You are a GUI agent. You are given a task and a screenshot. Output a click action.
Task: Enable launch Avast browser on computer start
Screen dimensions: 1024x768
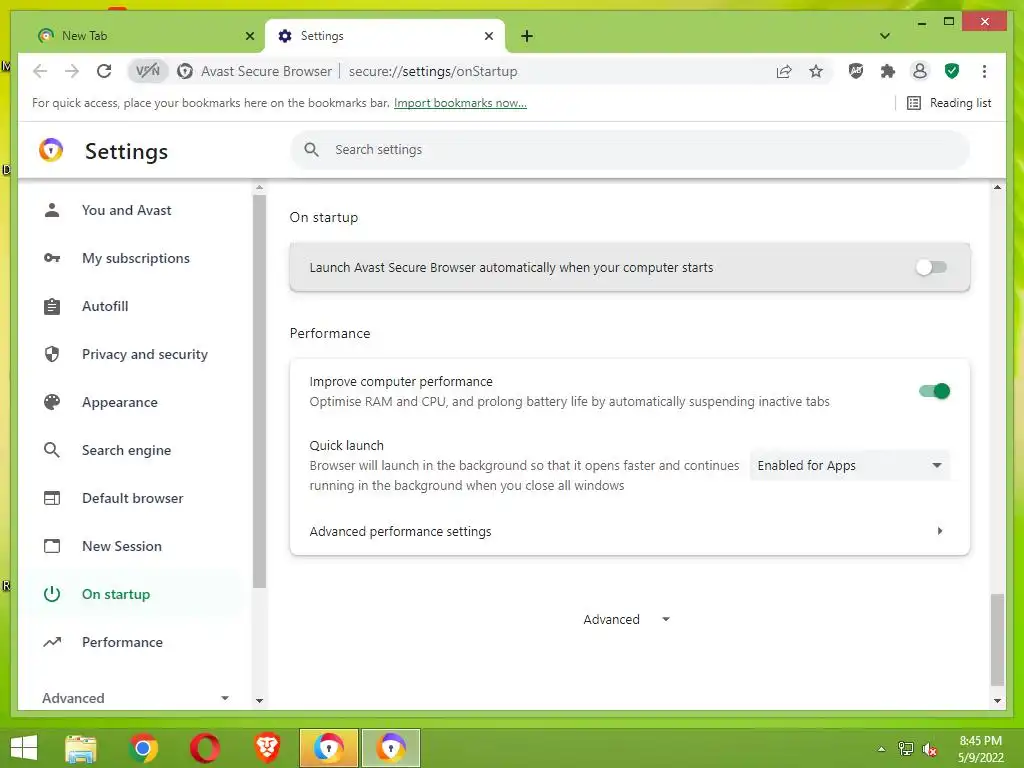coord(931,267)
